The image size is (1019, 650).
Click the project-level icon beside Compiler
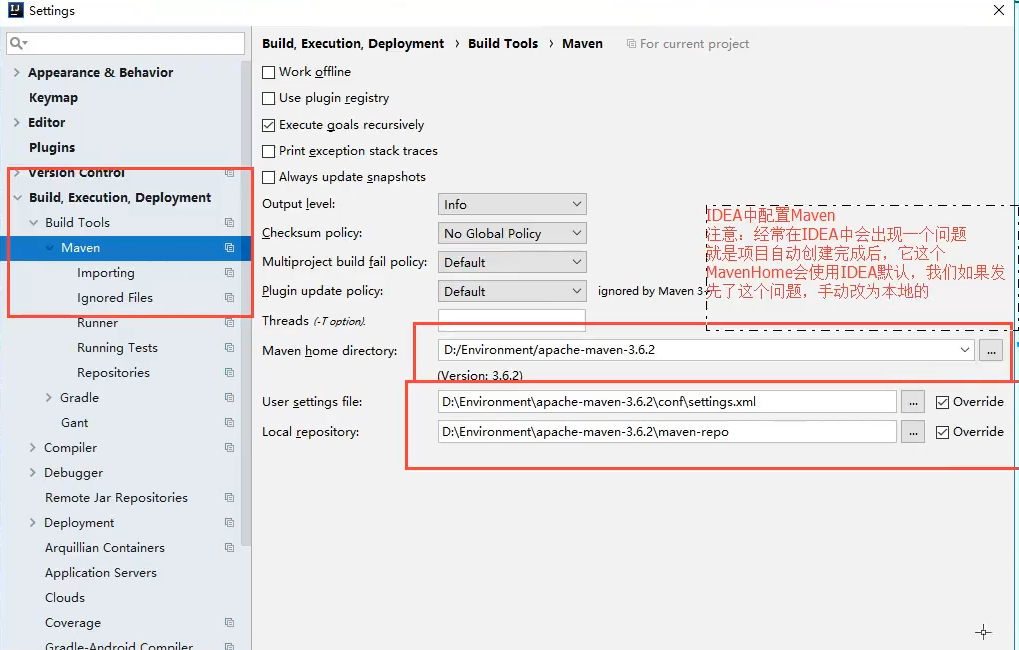pyautogui.click(x=229, y=447)
